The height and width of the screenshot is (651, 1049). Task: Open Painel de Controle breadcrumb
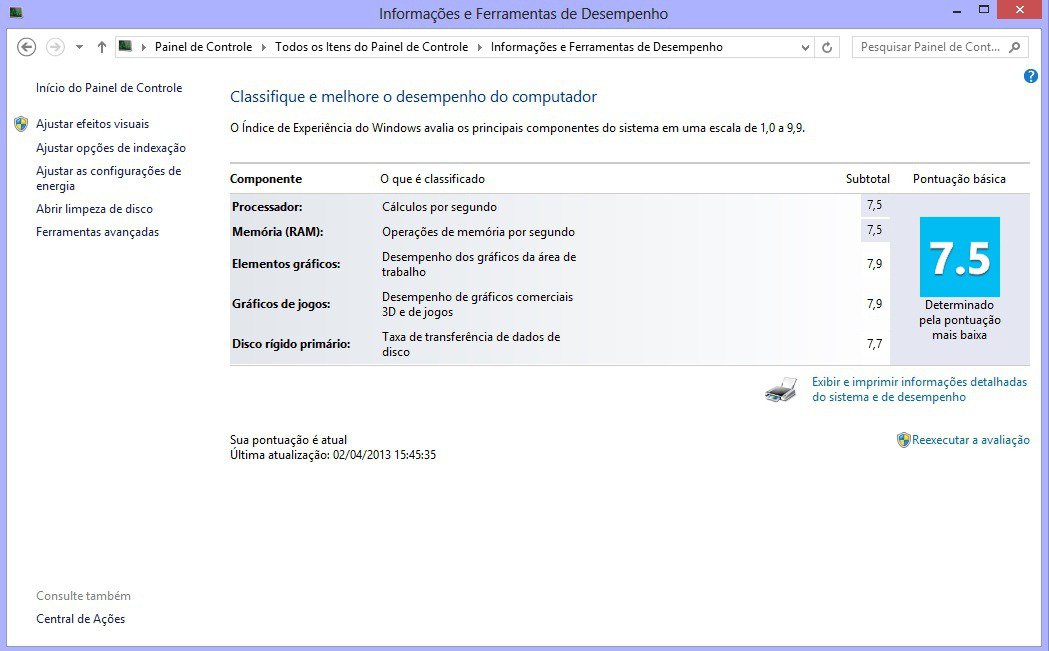pos(203,47)
